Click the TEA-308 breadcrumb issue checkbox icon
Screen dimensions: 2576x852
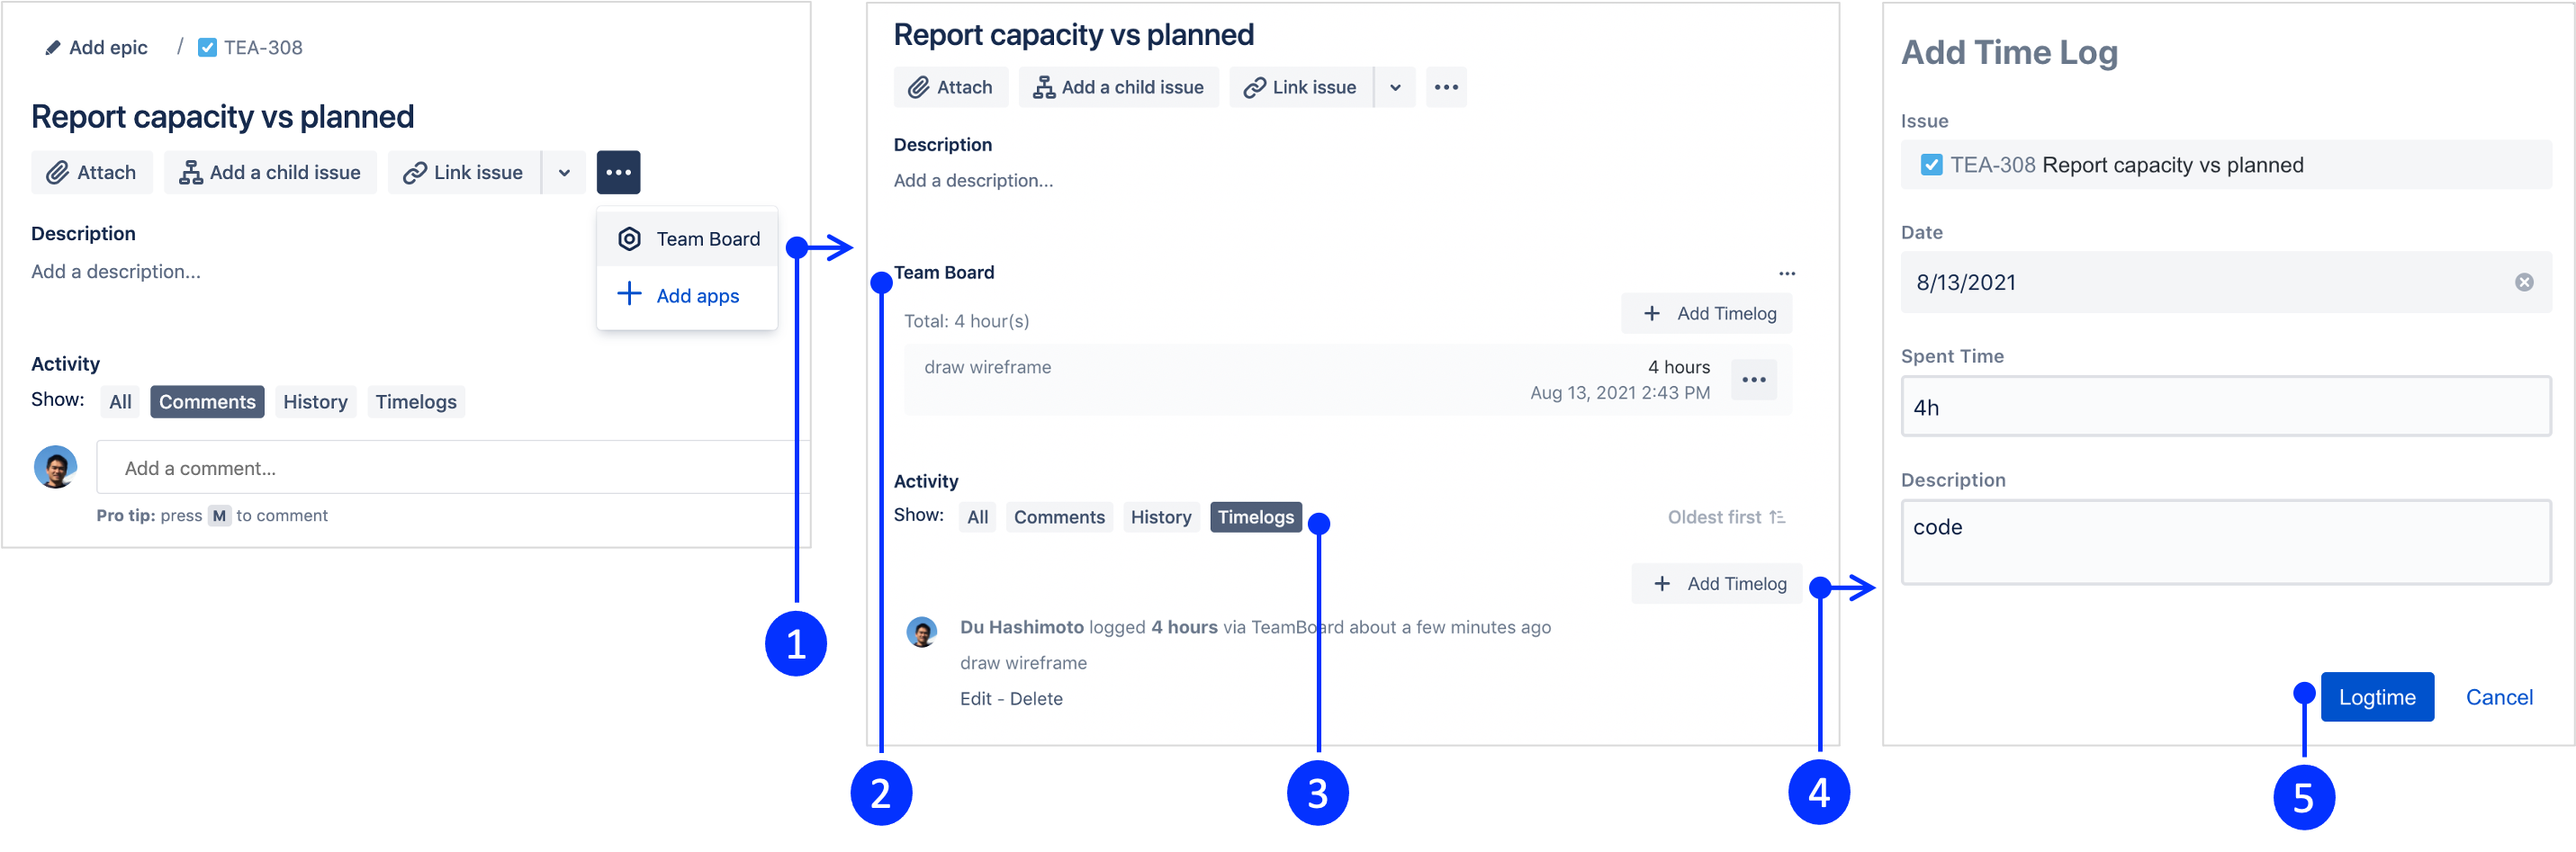click(207, 48)
